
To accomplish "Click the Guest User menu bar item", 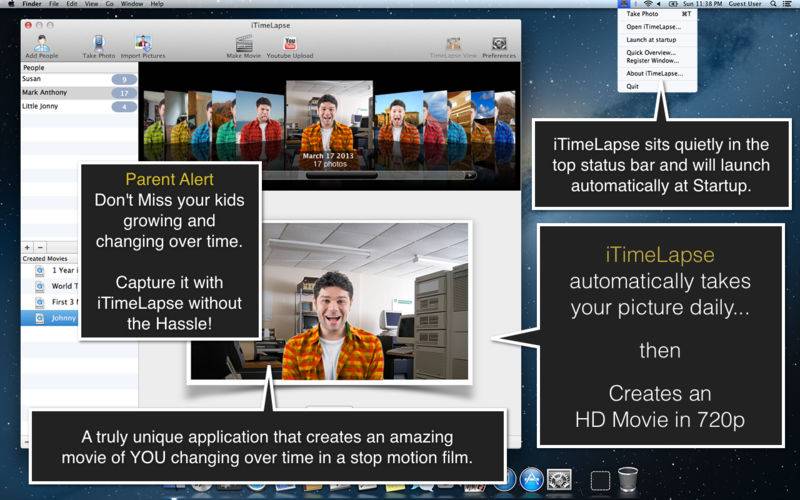I will coord(745,4).
